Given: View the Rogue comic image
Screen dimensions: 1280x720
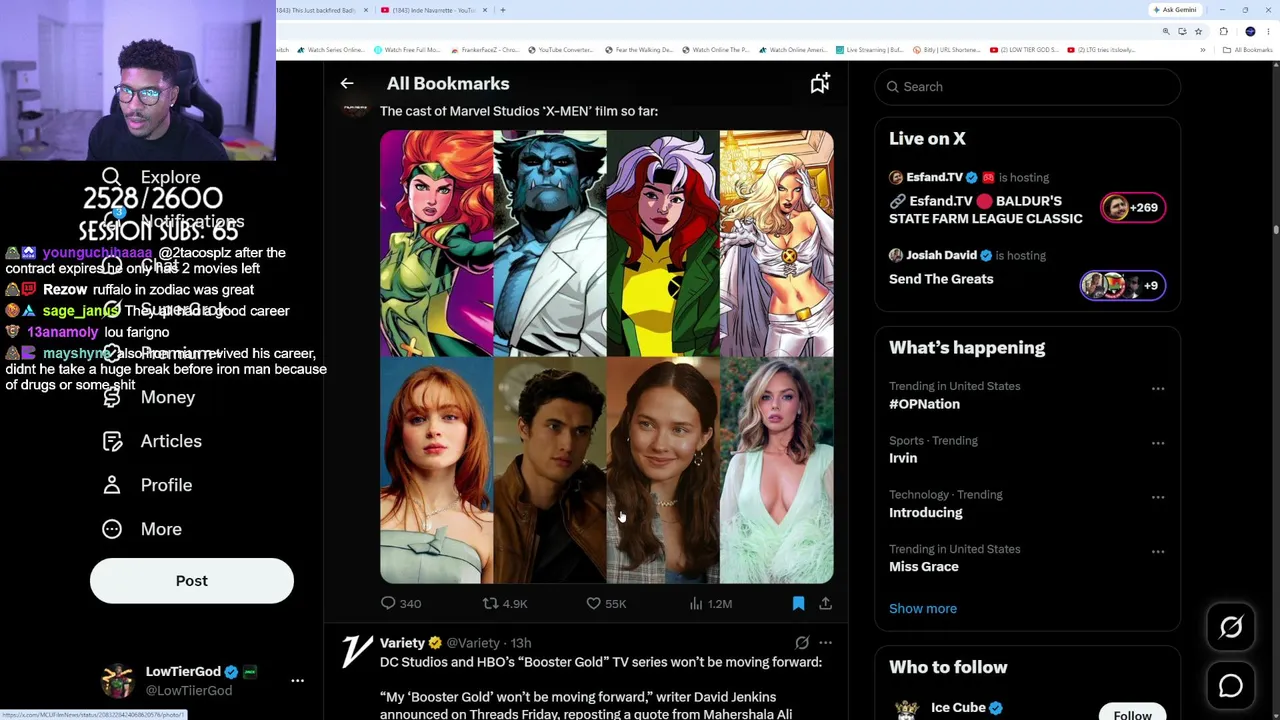Looking at the screenshot, I should coord(663,243).
